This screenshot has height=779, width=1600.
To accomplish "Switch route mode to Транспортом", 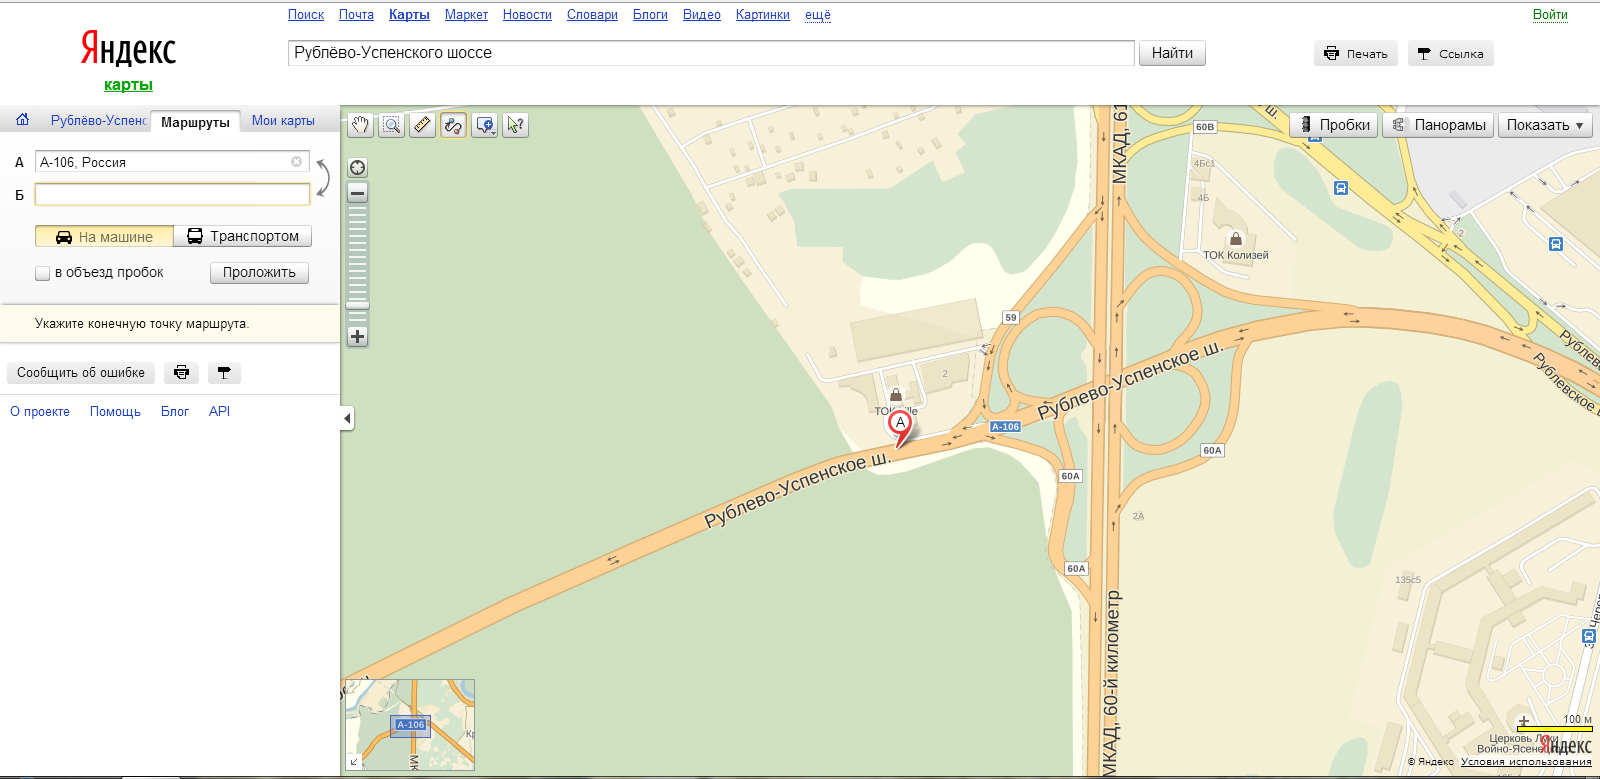I will pos(243,237).
